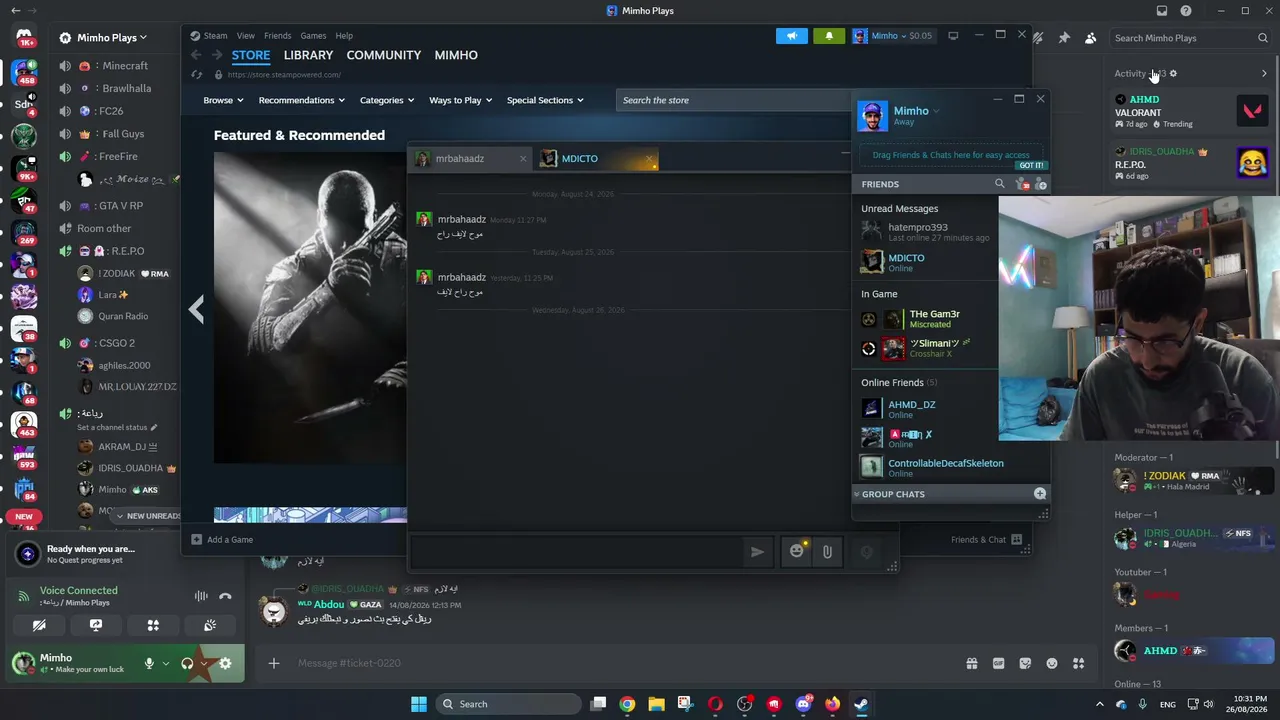The height and width of the screenshot is (720, 1280).
Task: Open Steam notifications bell
Action: coord(829,36)
